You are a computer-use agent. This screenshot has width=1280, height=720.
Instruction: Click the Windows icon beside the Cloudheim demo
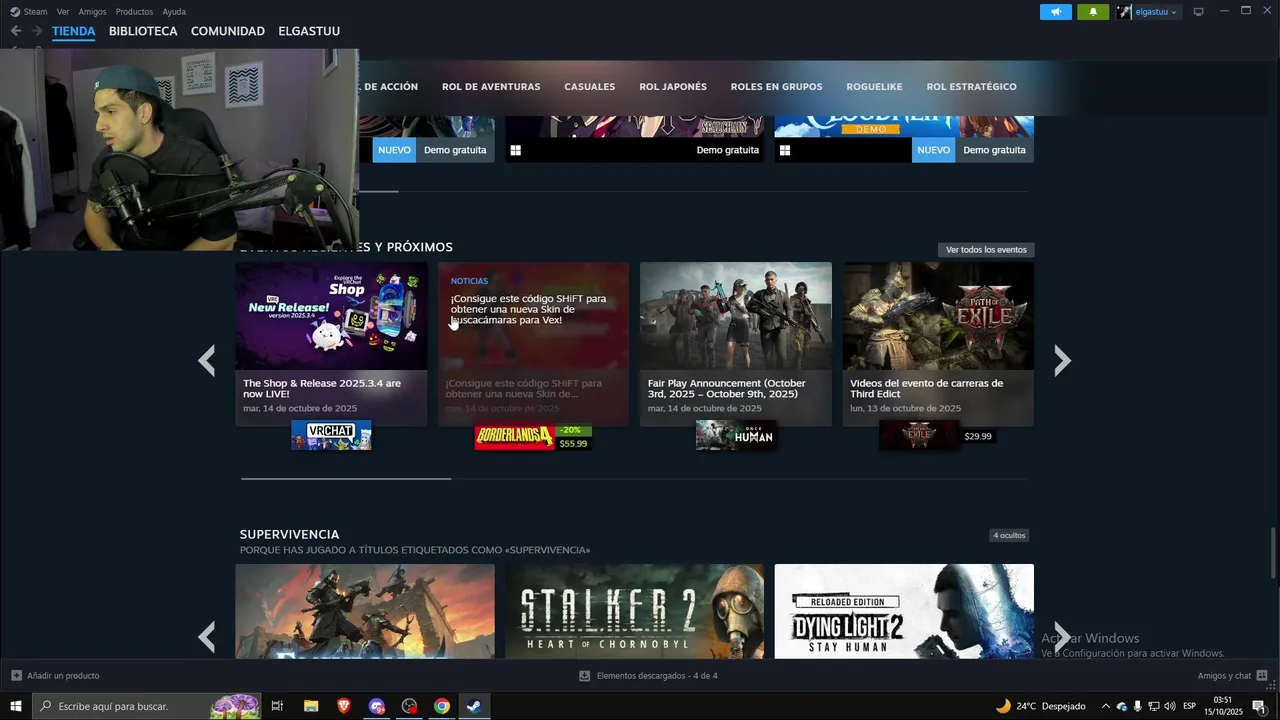pos(785,151)
